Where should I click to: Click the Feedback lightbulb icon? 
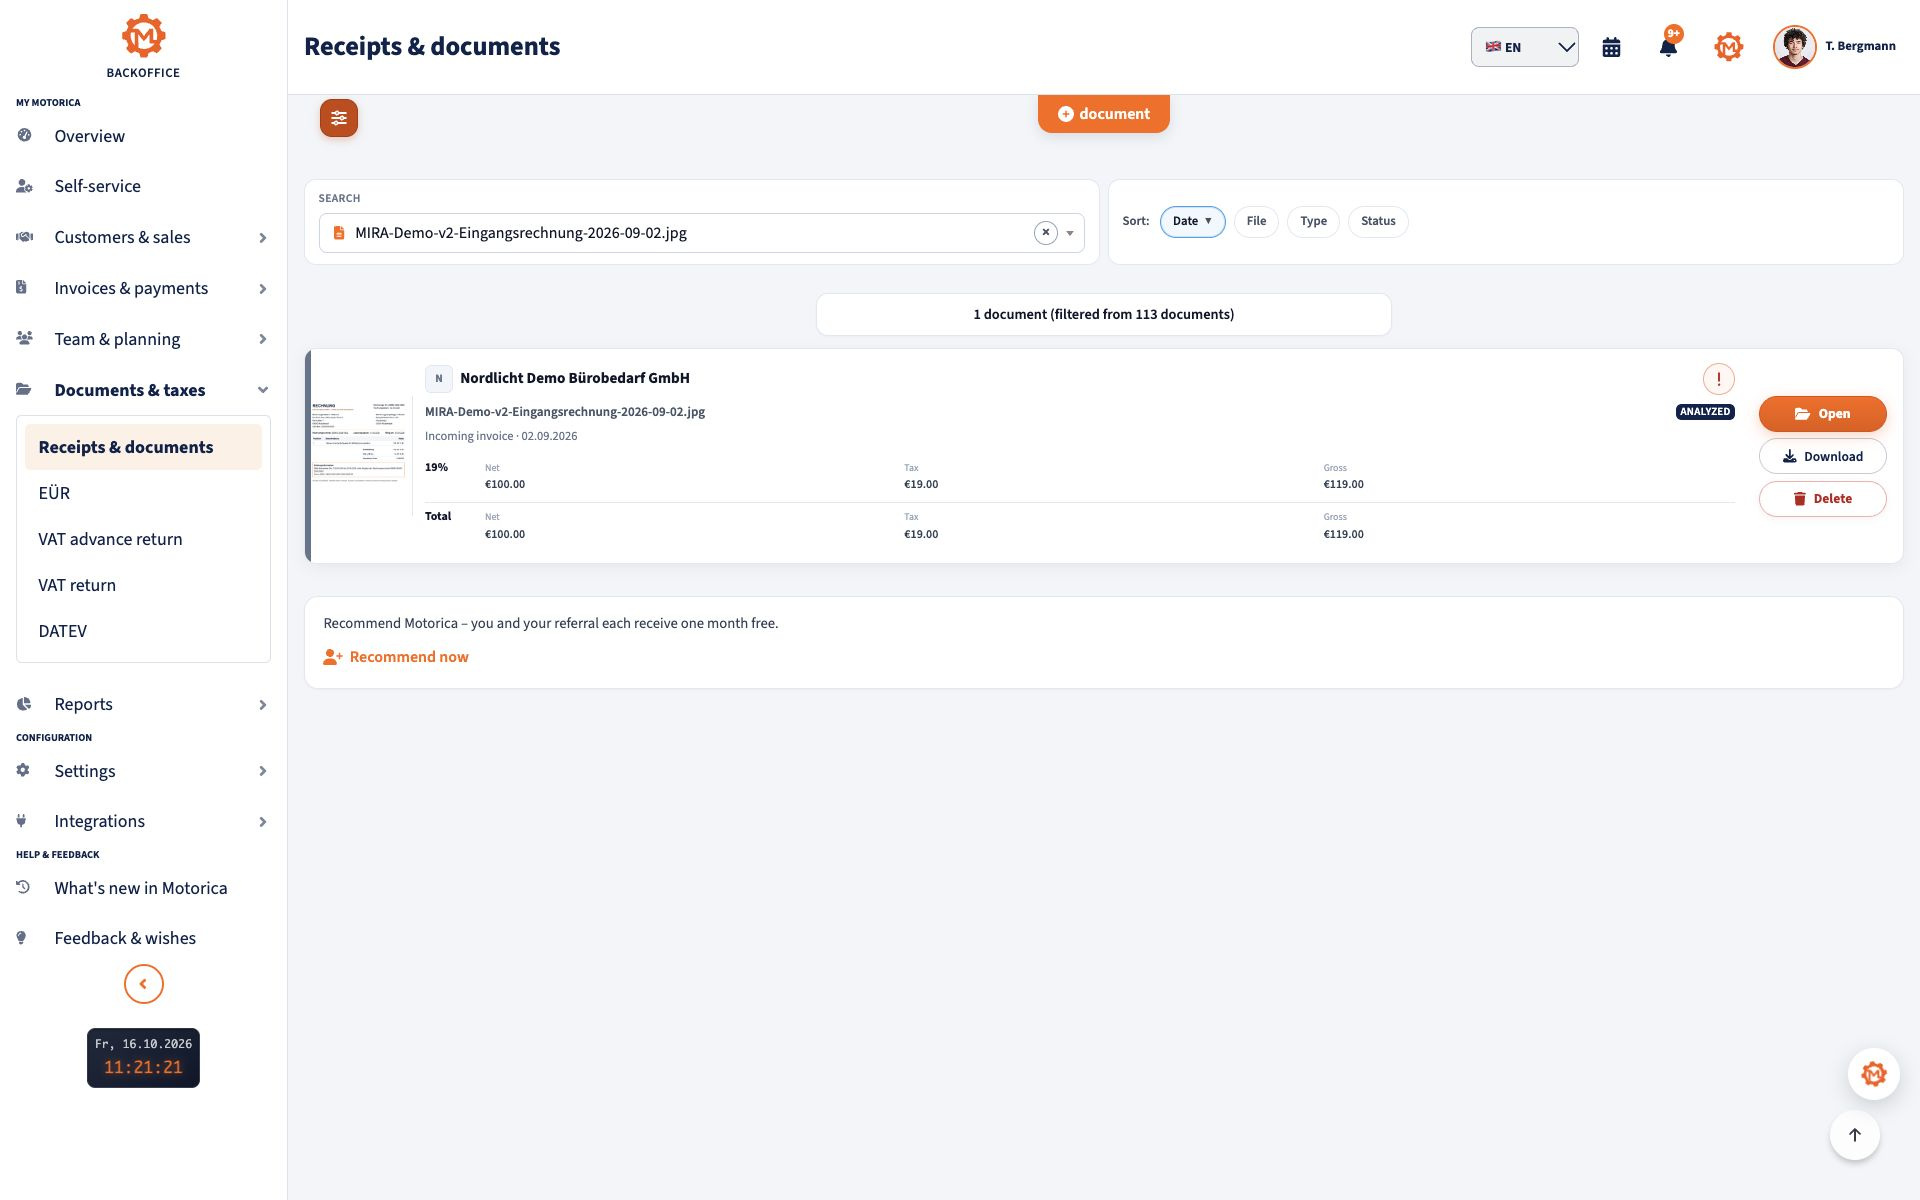tap(22, 938)
